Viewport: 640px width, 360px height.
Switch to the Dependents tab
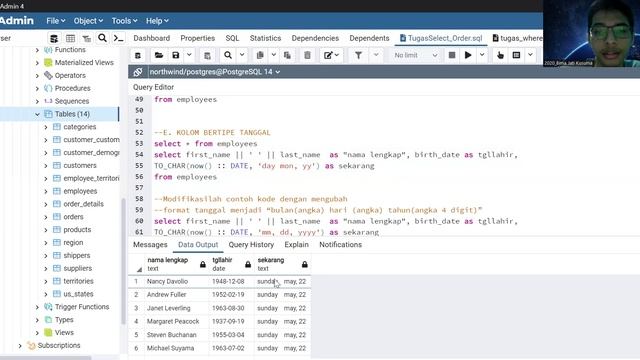coord(369,38)
